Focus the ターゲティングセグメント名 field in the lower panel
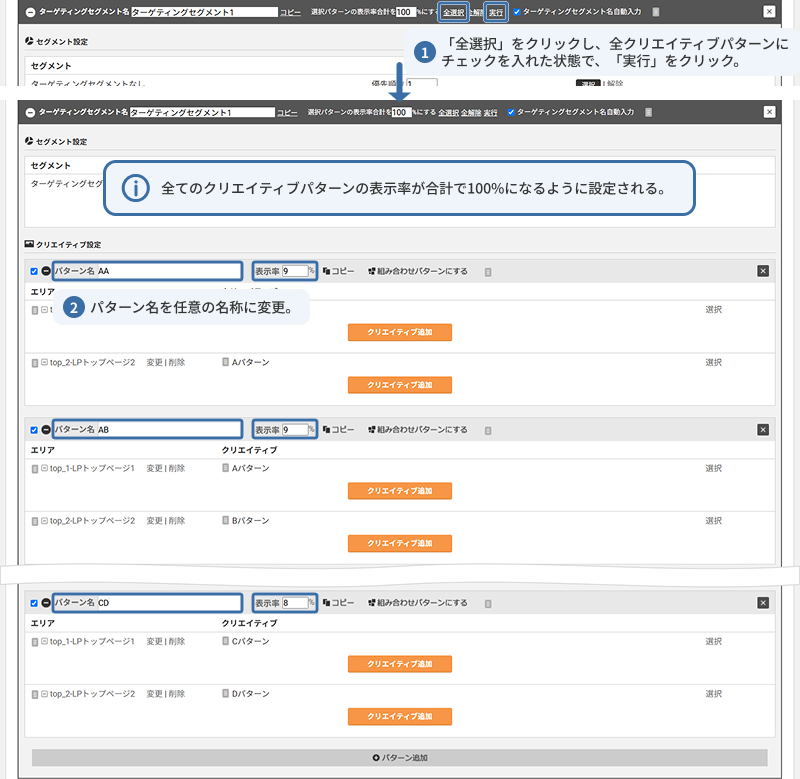Image resolution: width=800 pixels, height=779 pixels. pos(202,112)
